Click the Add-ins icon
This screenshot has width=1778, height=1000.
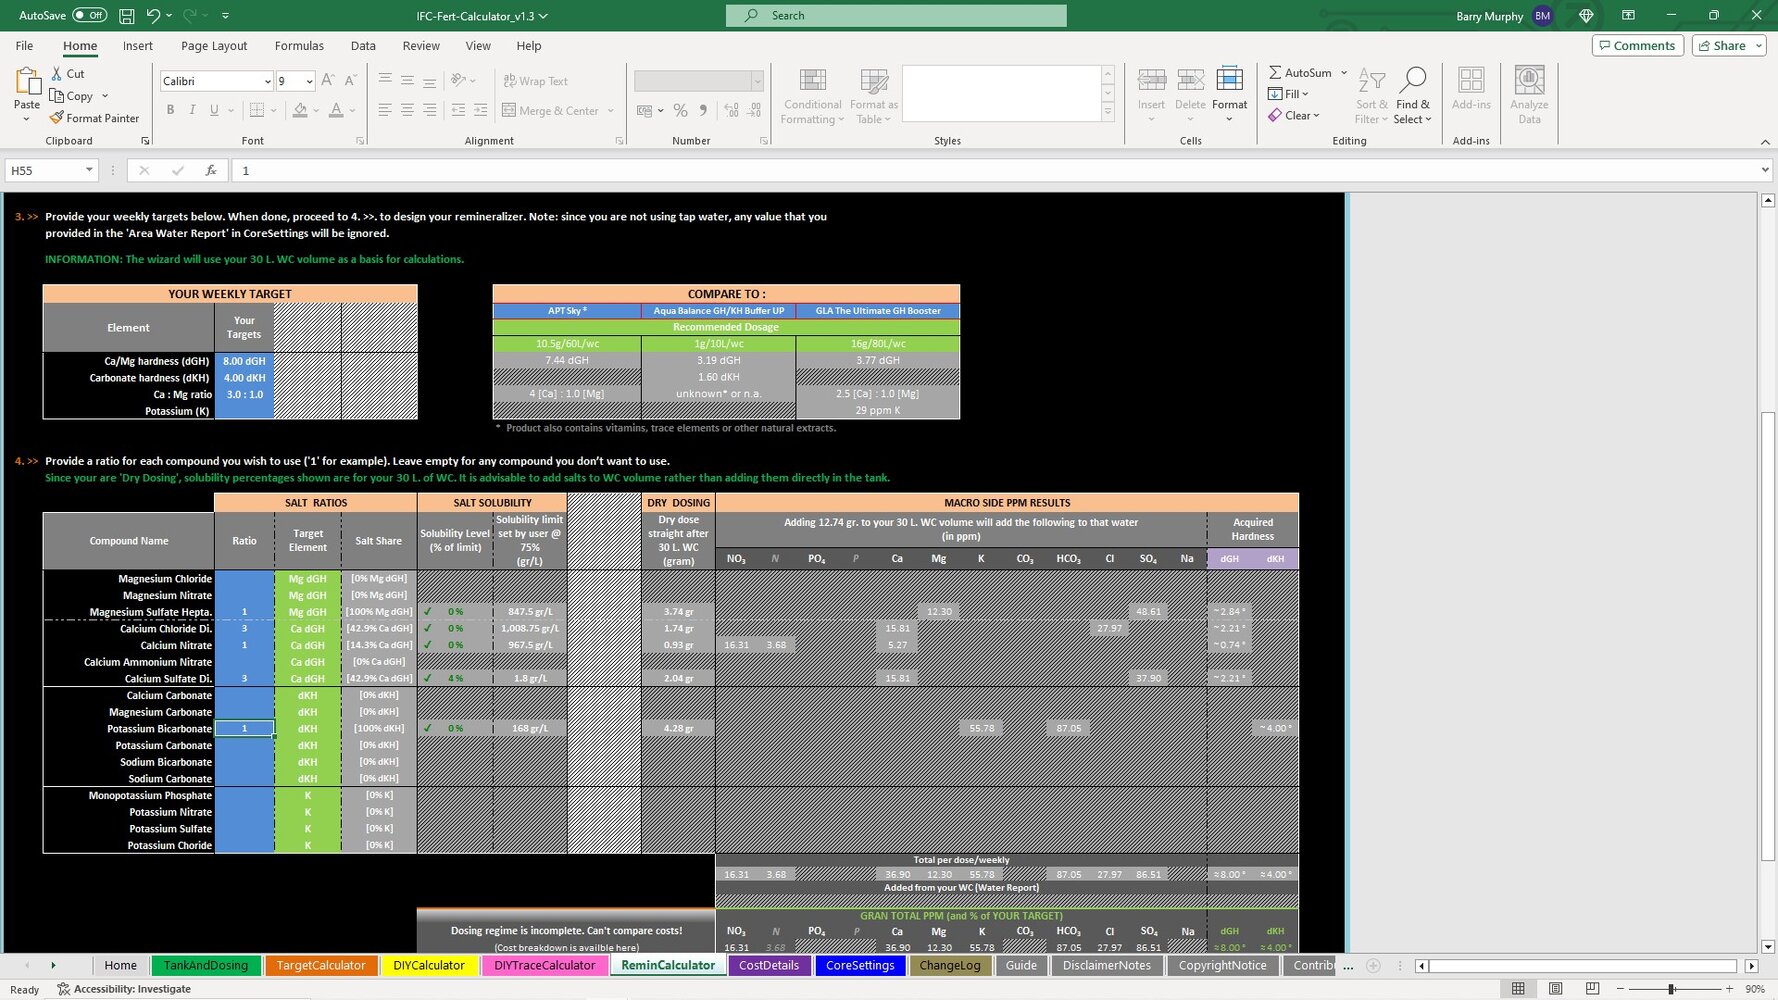pos(1471,82)
